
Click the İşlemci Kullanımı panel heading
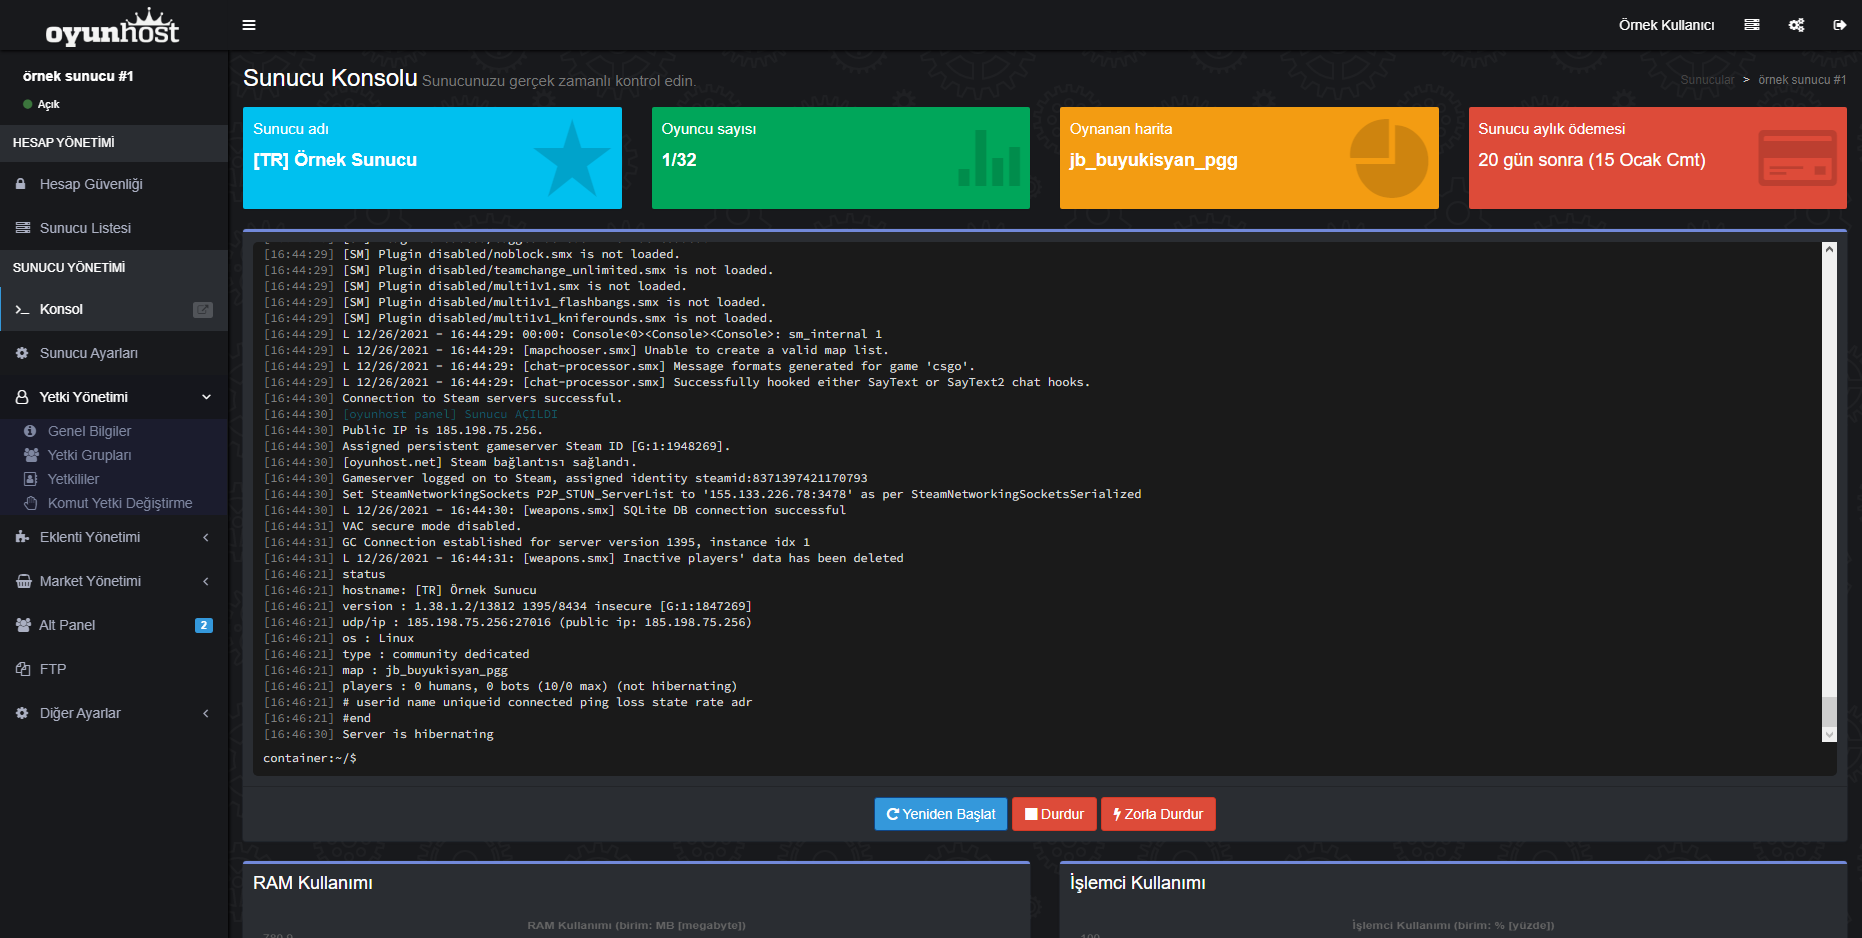point(1137,883)
